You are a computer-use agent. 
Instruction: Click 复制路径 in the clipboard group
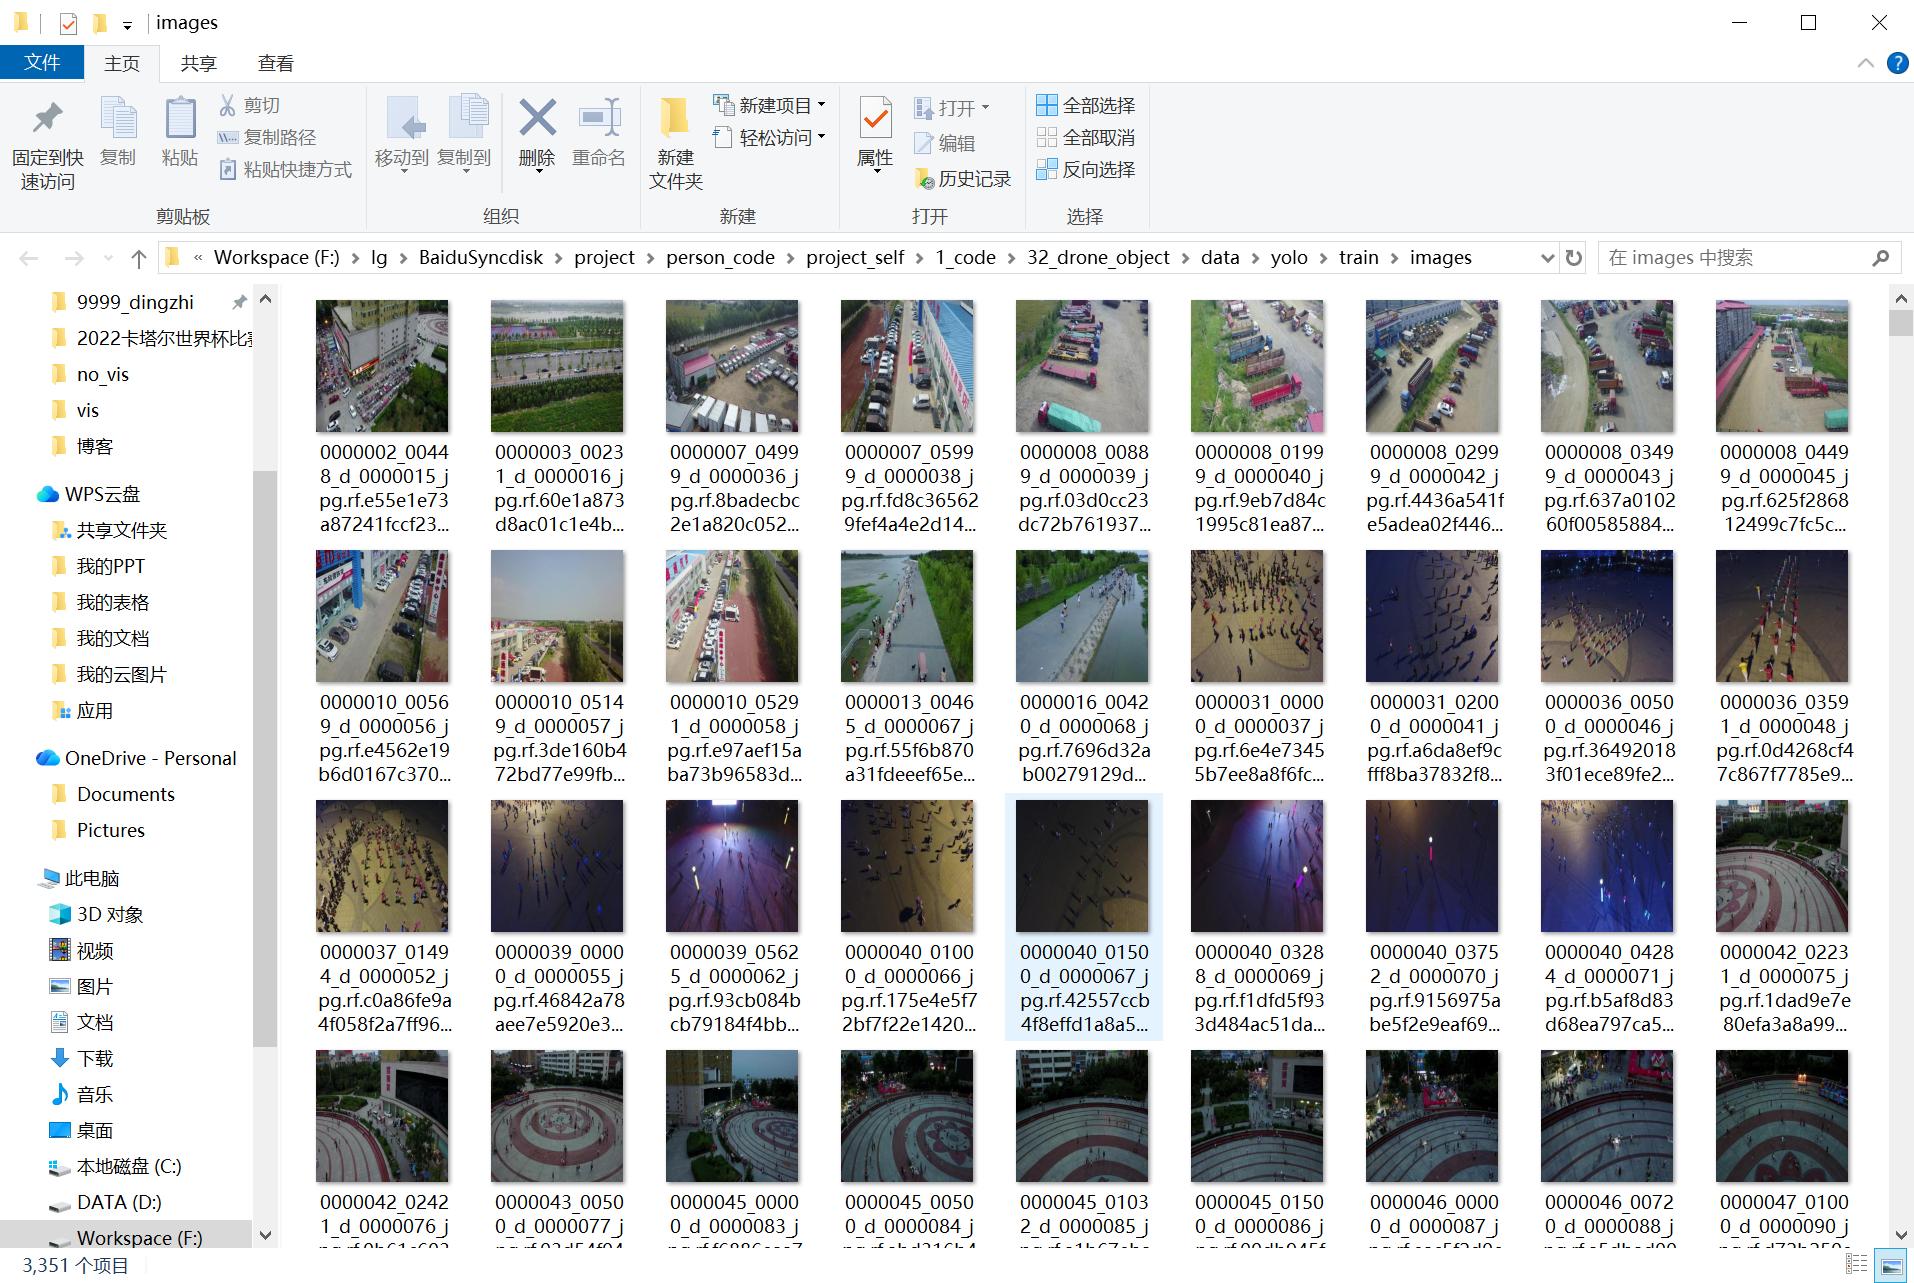[267, 137]
